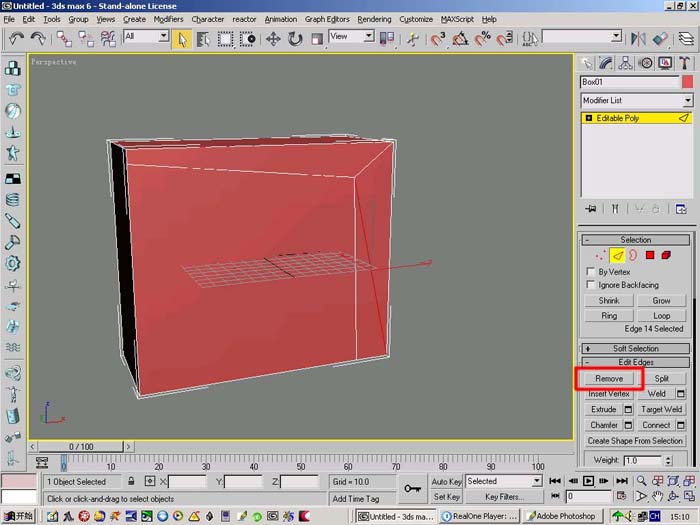
Task: Open the Graph Editors menu
Action: point(327,19)
